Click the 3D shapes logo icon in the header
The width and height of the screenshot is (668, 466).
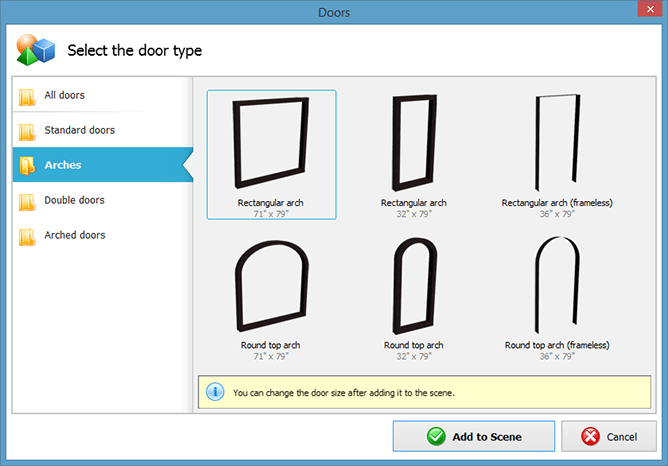click(35, 50)
